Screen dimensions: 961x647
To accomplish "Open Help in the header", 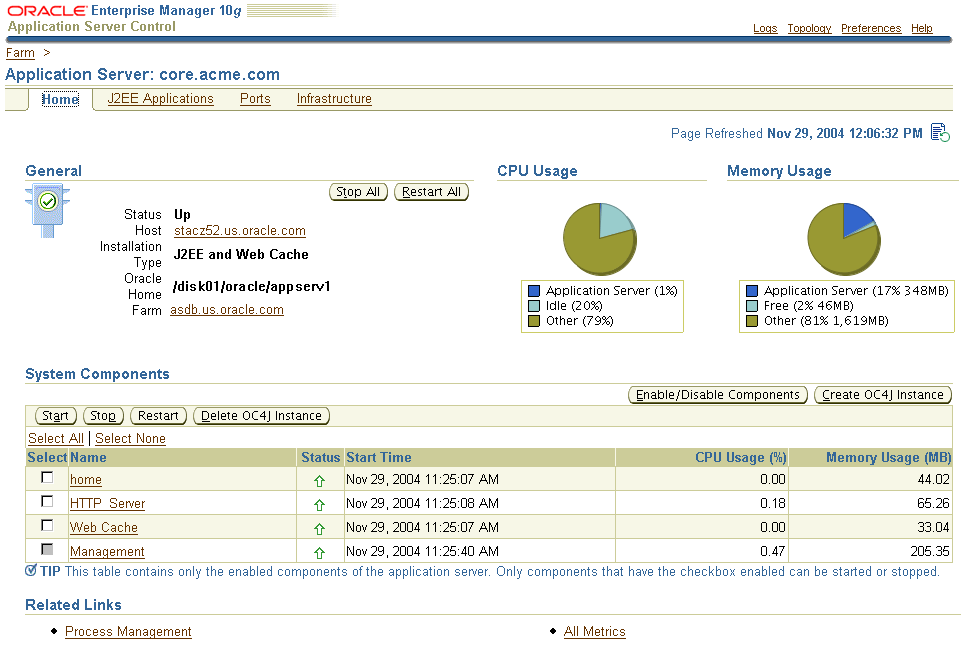I will click(x=922, y=28).
